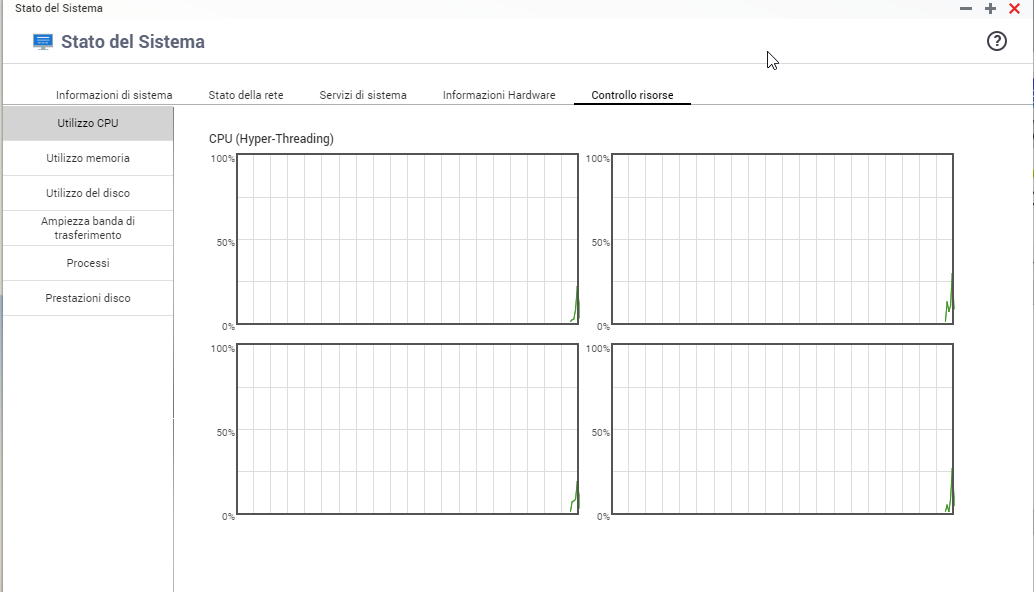1034x592 pixels.
Task: Click the Controllo risorse tab
Action: 632,95
